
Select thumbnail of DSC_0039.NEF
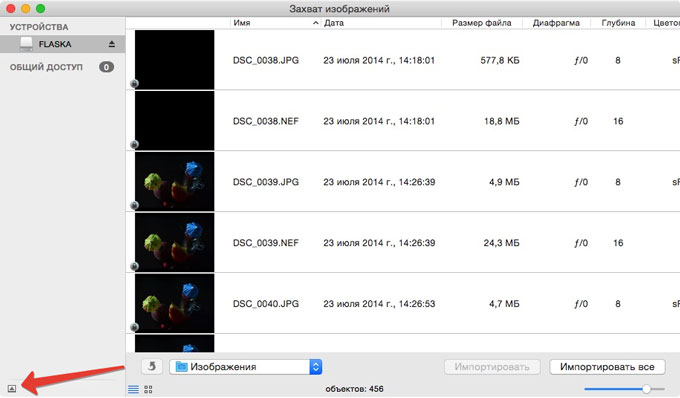(x=174, y=242)
